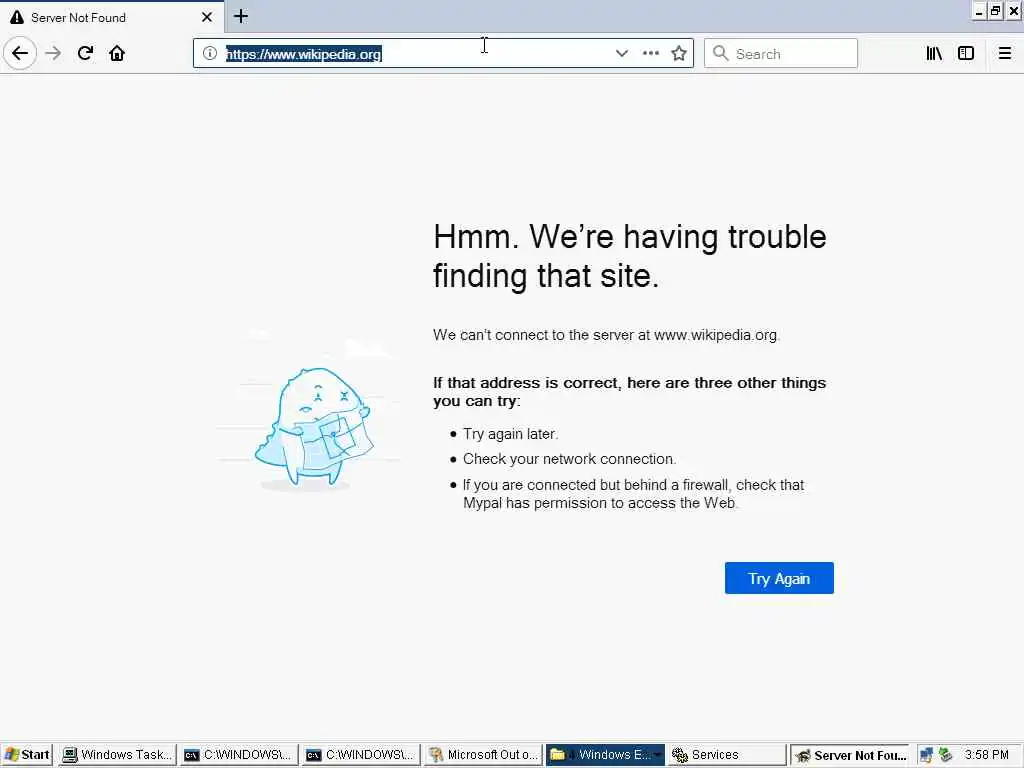1024x768 pixels.
Task: Switch to Windows Explorer taskbar group
Action: pos(606,755)
